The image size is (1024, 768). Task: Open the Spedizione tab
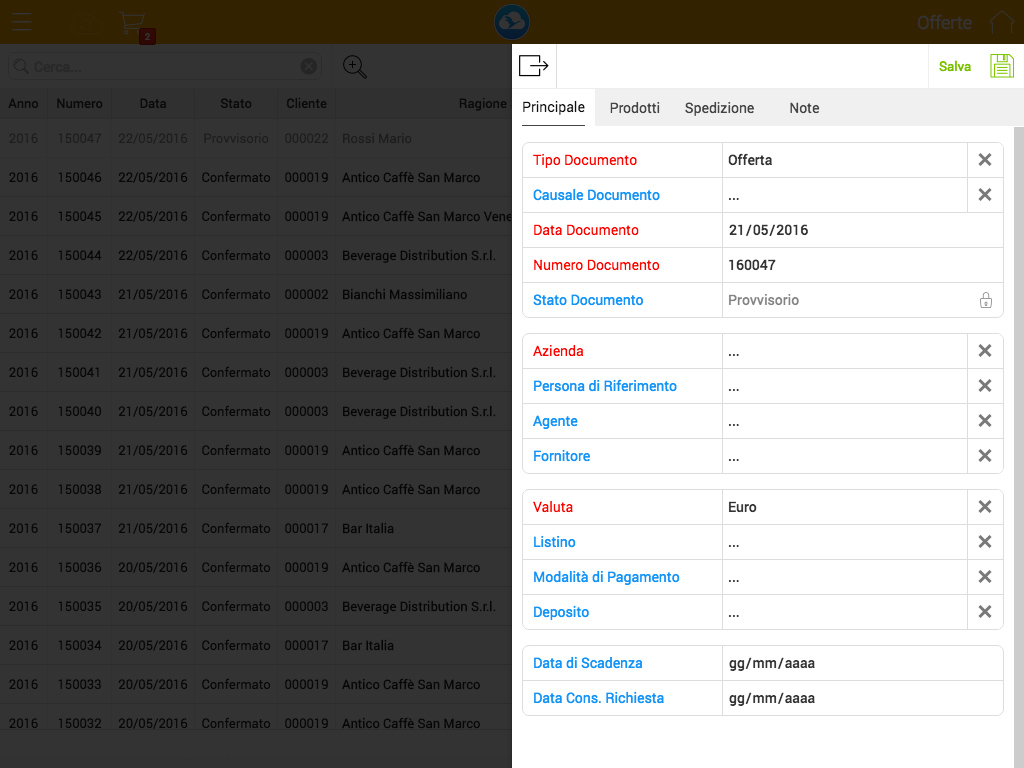coord(719,108)
